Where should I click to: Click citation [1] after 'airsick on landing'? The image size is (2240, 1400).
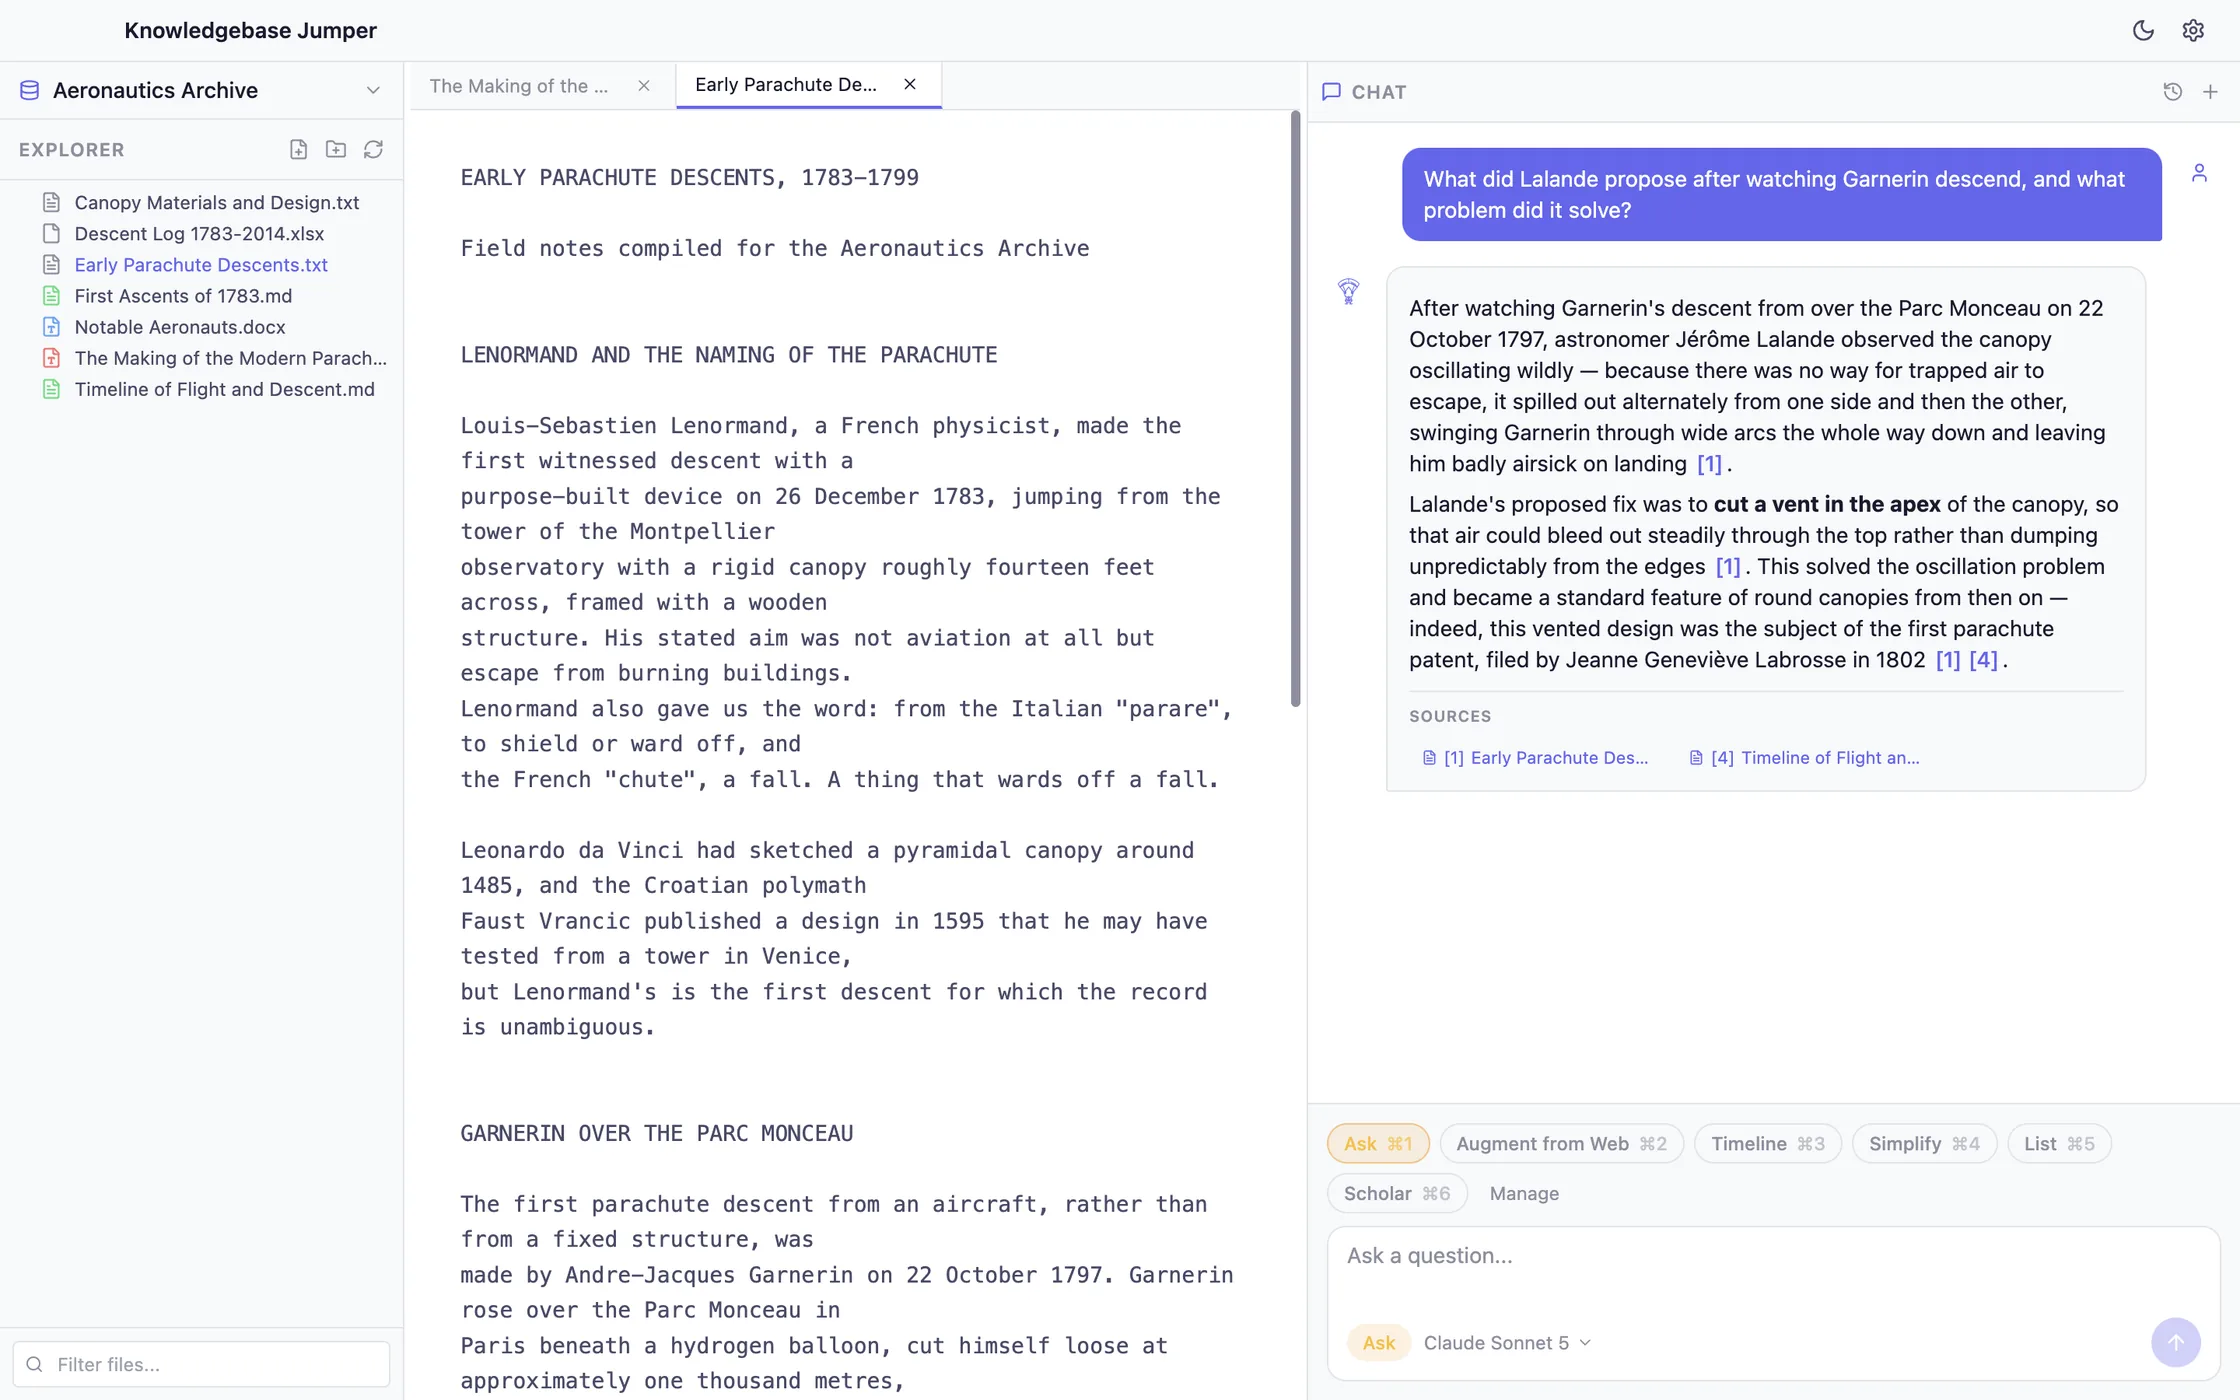pos(1709,463)
